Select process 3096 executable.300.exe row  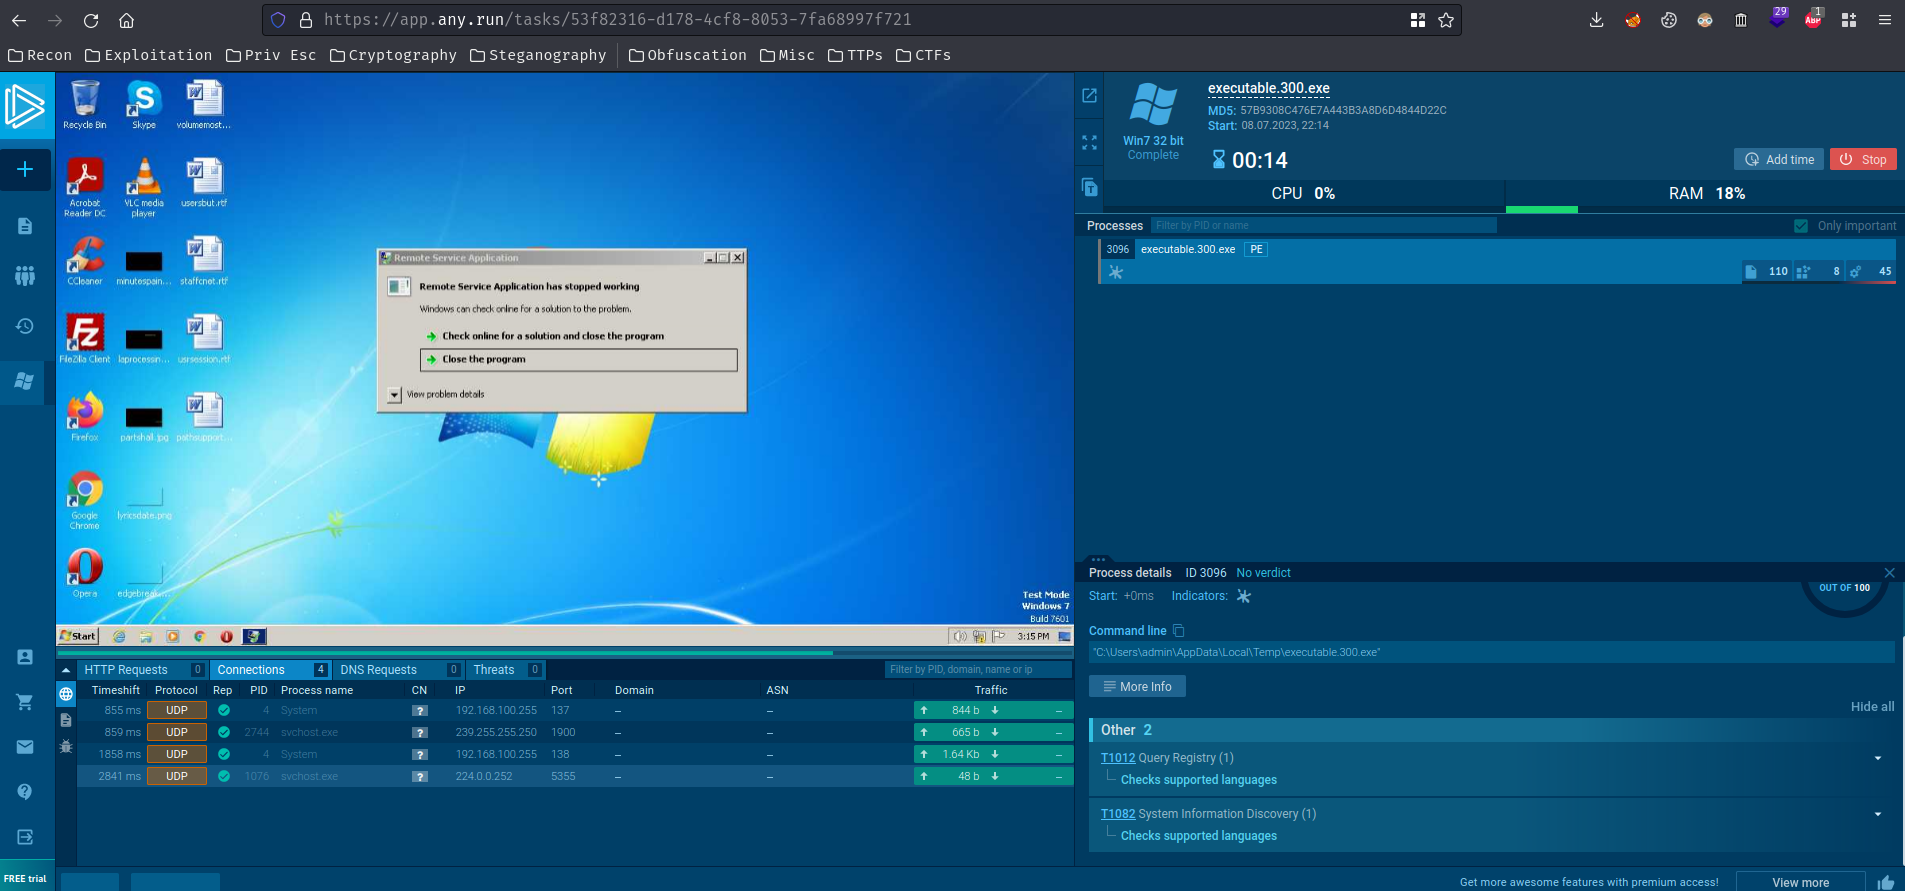(1497, 261)
